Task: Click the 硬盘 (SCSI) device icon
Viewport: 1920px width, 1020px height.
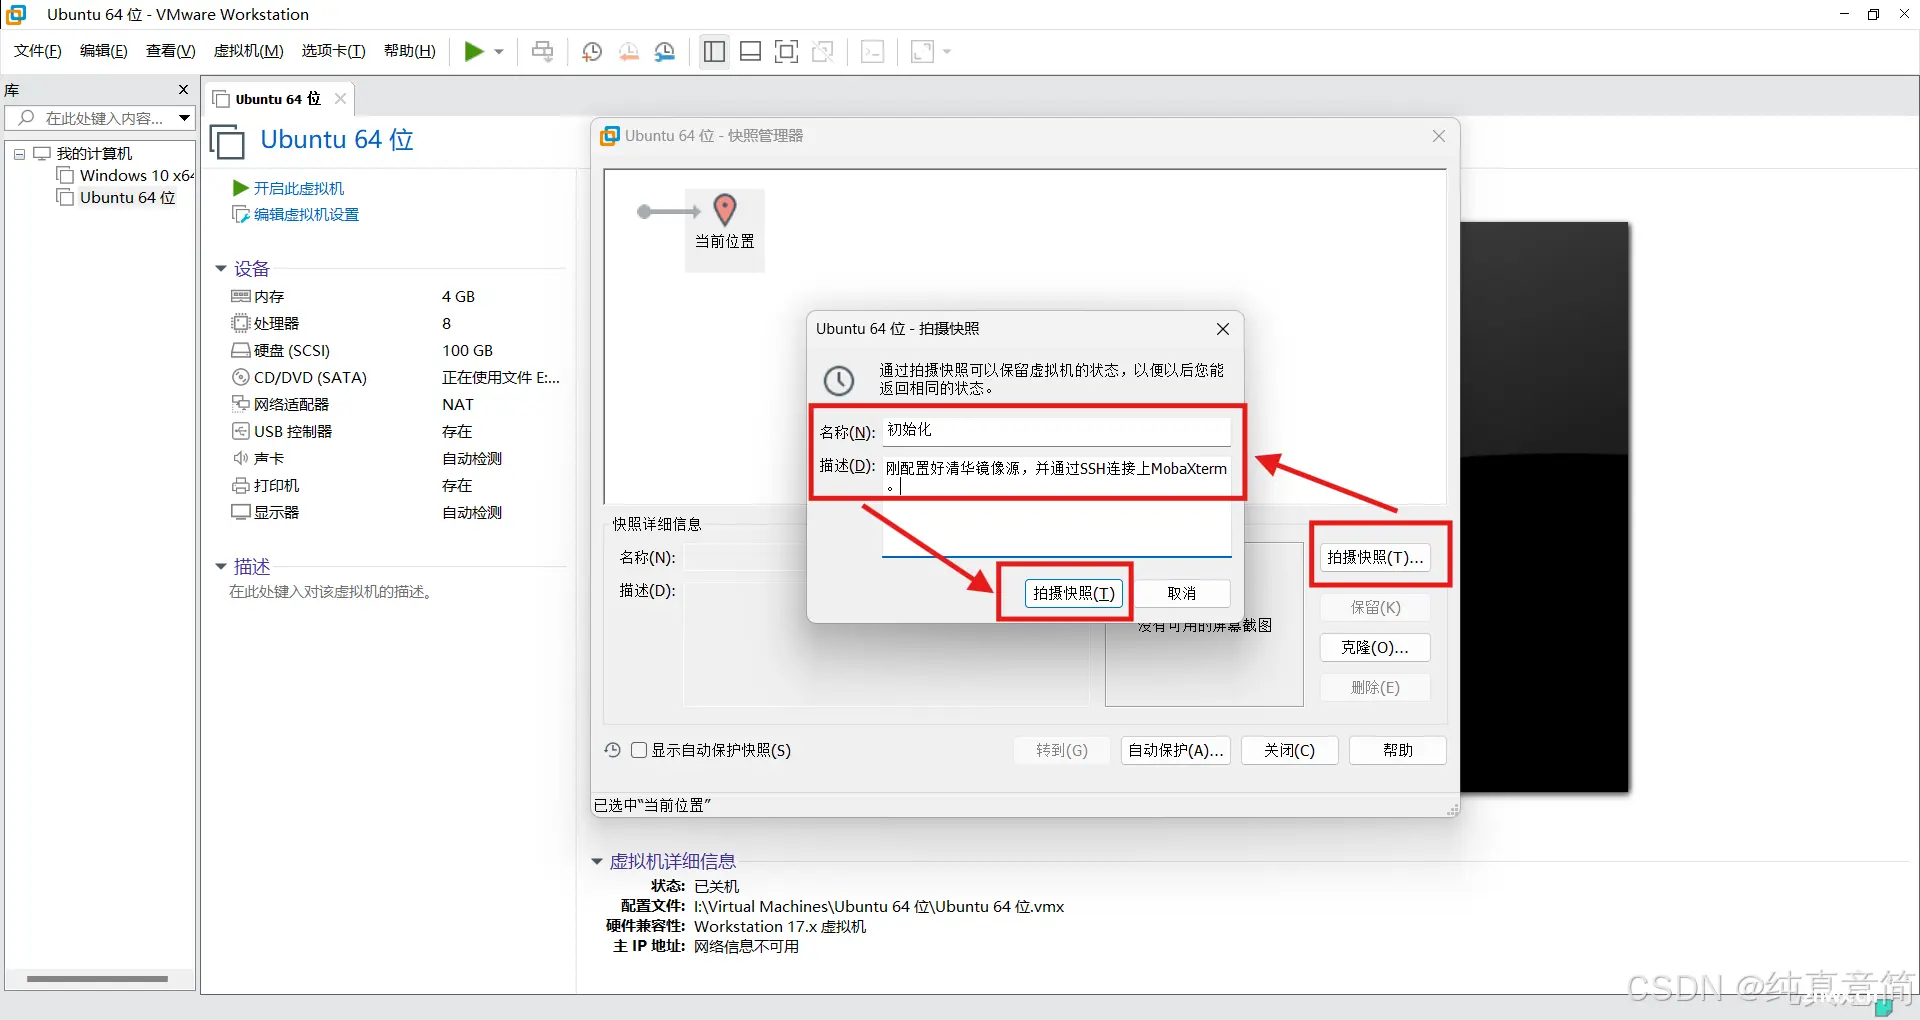Action: point(241,350)
